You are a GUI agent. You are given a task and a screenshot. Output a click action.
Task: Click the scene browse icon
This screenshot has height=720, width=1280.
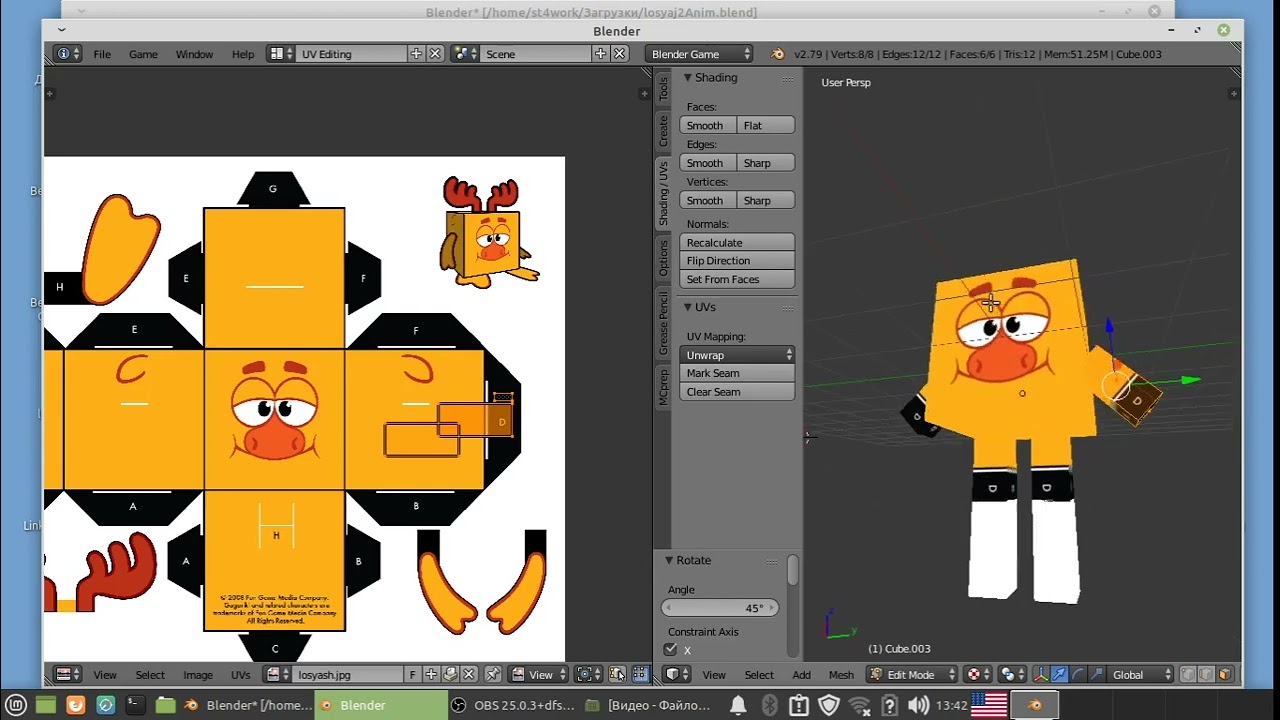(464, 54)
